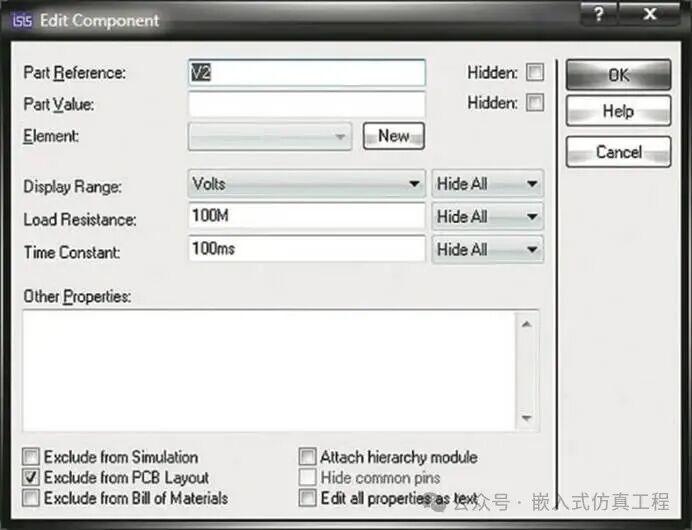The height and width of the screenshot is (530, 692).
Task: Check Attach hierarchy module option
Action: [x=308, y=457]
